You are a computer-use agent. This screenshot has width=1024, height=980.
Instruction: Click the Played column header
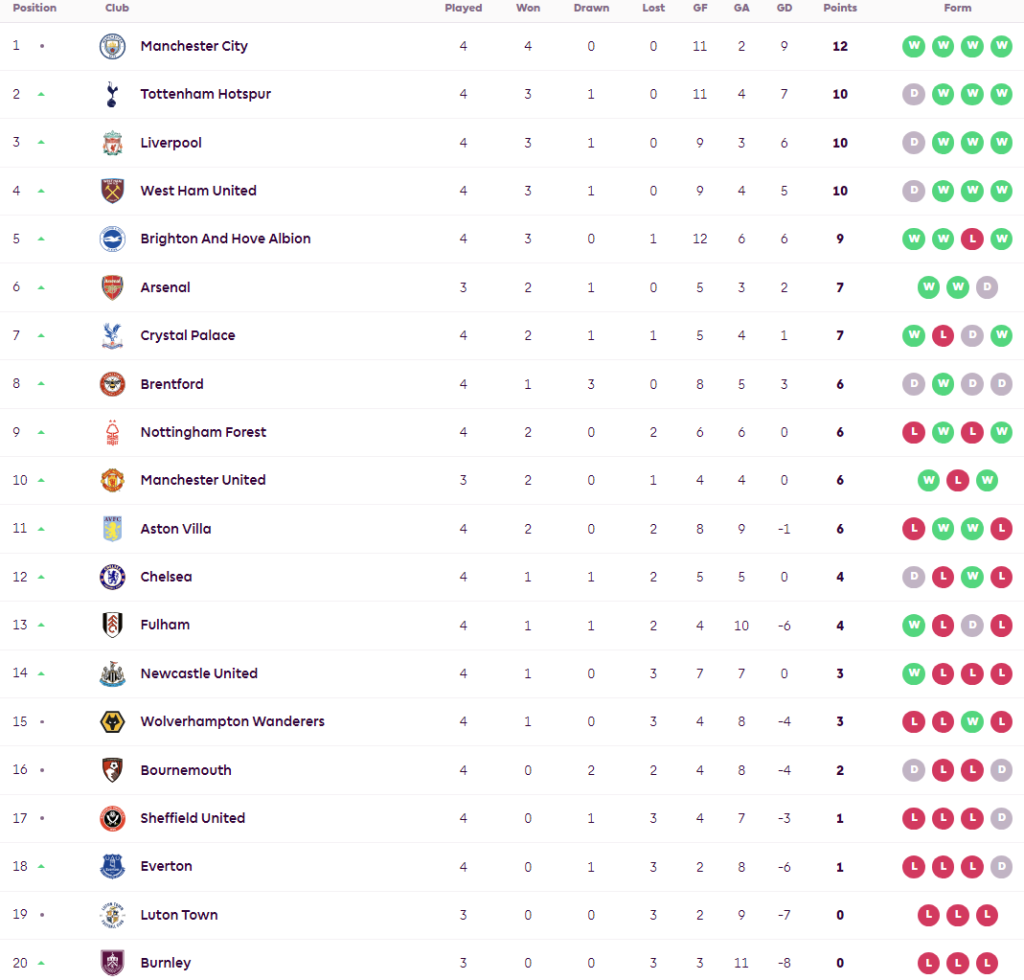click(x=463, y=8)
